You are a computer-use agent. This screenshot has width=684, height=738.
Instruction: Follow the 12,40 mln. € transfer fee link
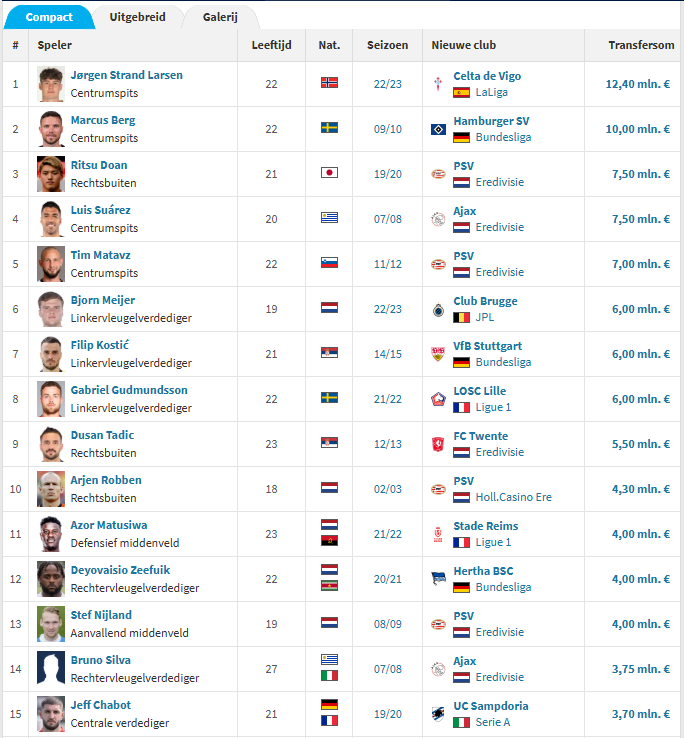click(637, 84)
